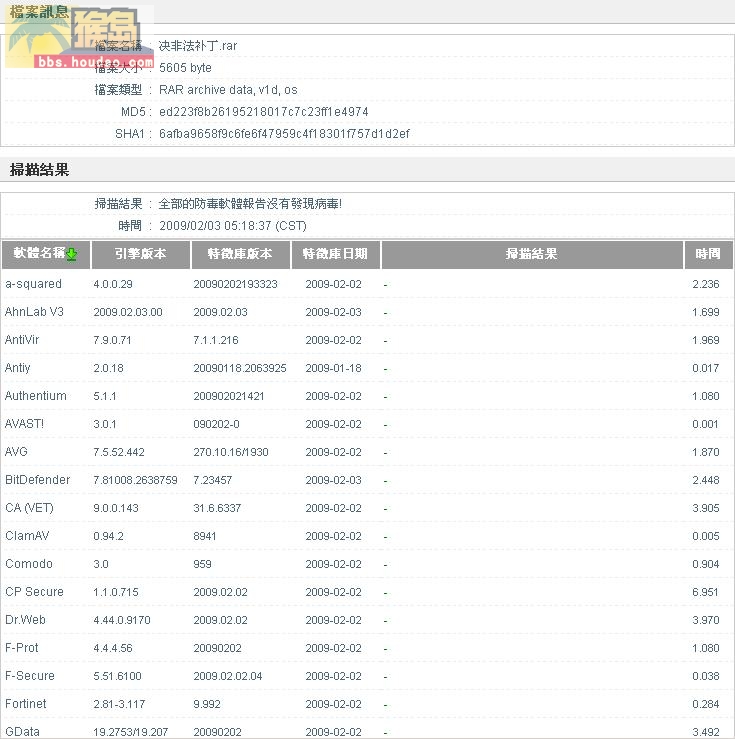Click engine version 1.1.0.715 of CP Secure

pos(116,592)
